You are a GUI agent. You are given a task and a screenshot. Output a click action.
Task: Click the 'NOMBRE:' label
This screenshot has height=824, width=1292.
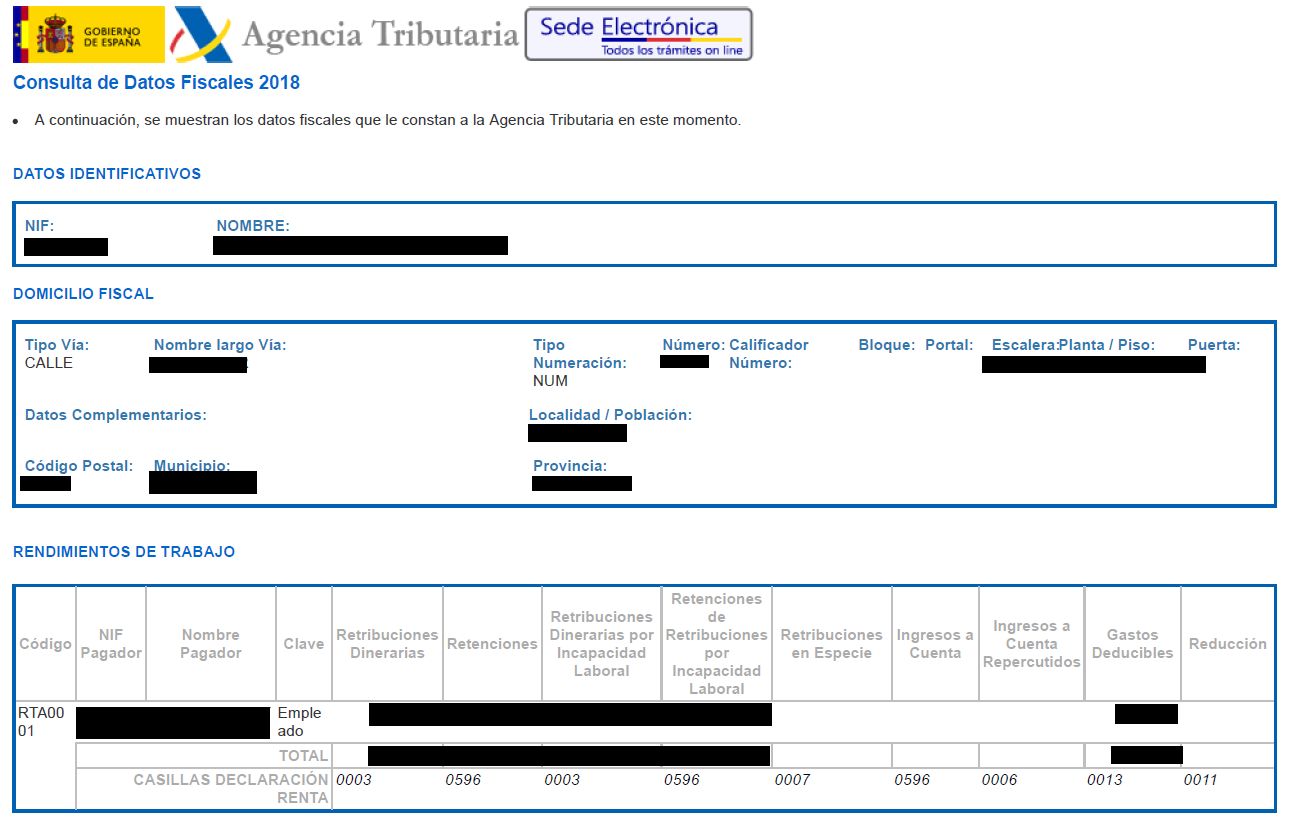point(253,226)
